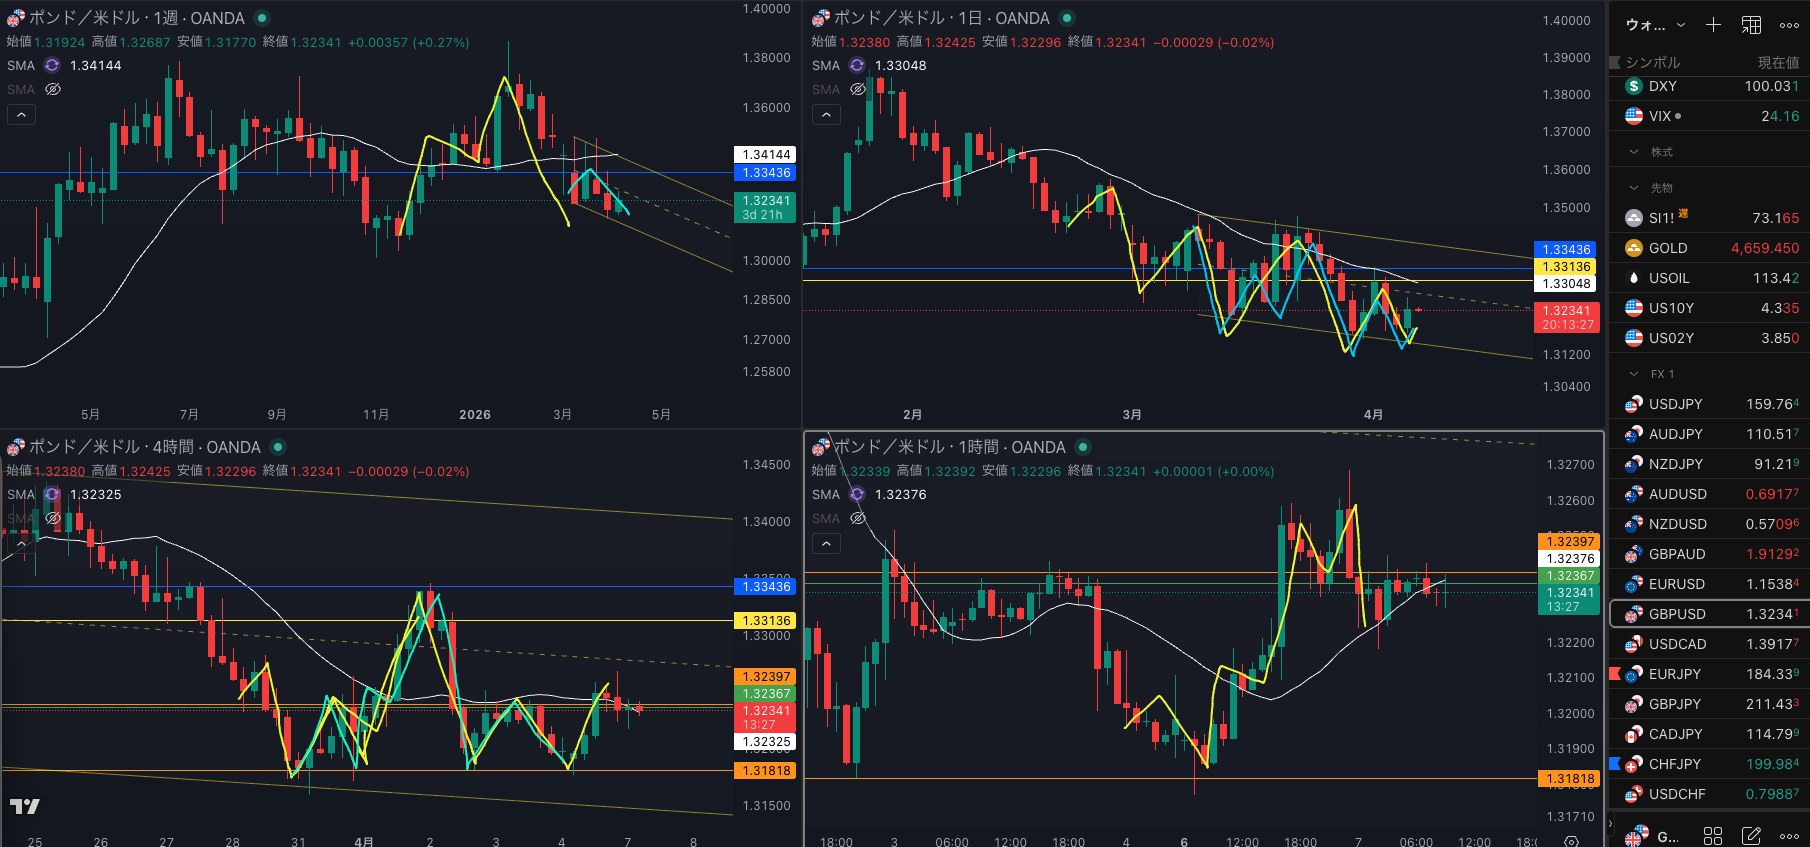The height and width of the screenshot is (847, 1810).
Task: Collapse the 先物 section in watchlist
Action: (x=1634, y=188)
